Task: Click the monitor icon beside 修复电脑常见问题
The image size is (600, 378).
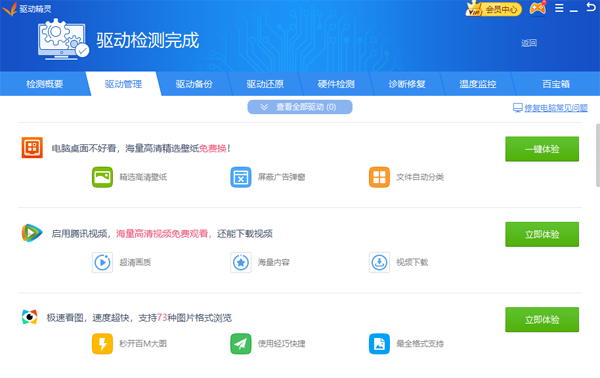Action: pos(517,108)
